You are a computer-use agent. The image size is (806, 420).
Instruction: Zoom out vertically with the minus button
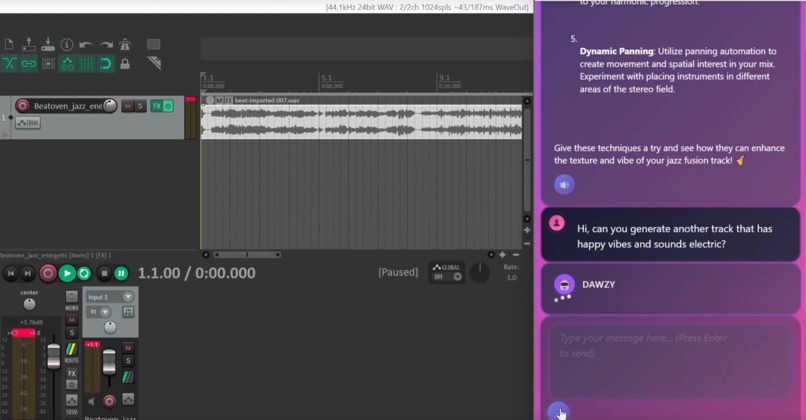527,243
